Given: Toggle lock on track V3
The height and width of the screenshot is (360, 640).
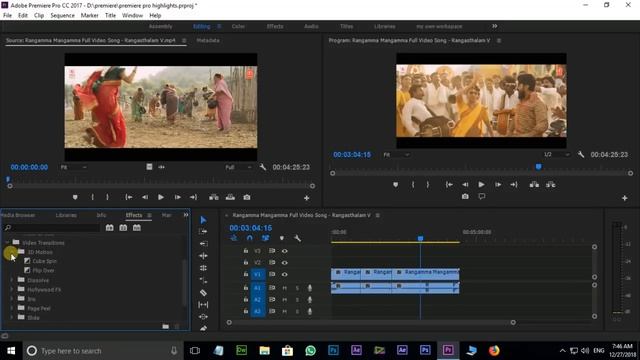Looking at the screenshot, I should click(246, 251).
